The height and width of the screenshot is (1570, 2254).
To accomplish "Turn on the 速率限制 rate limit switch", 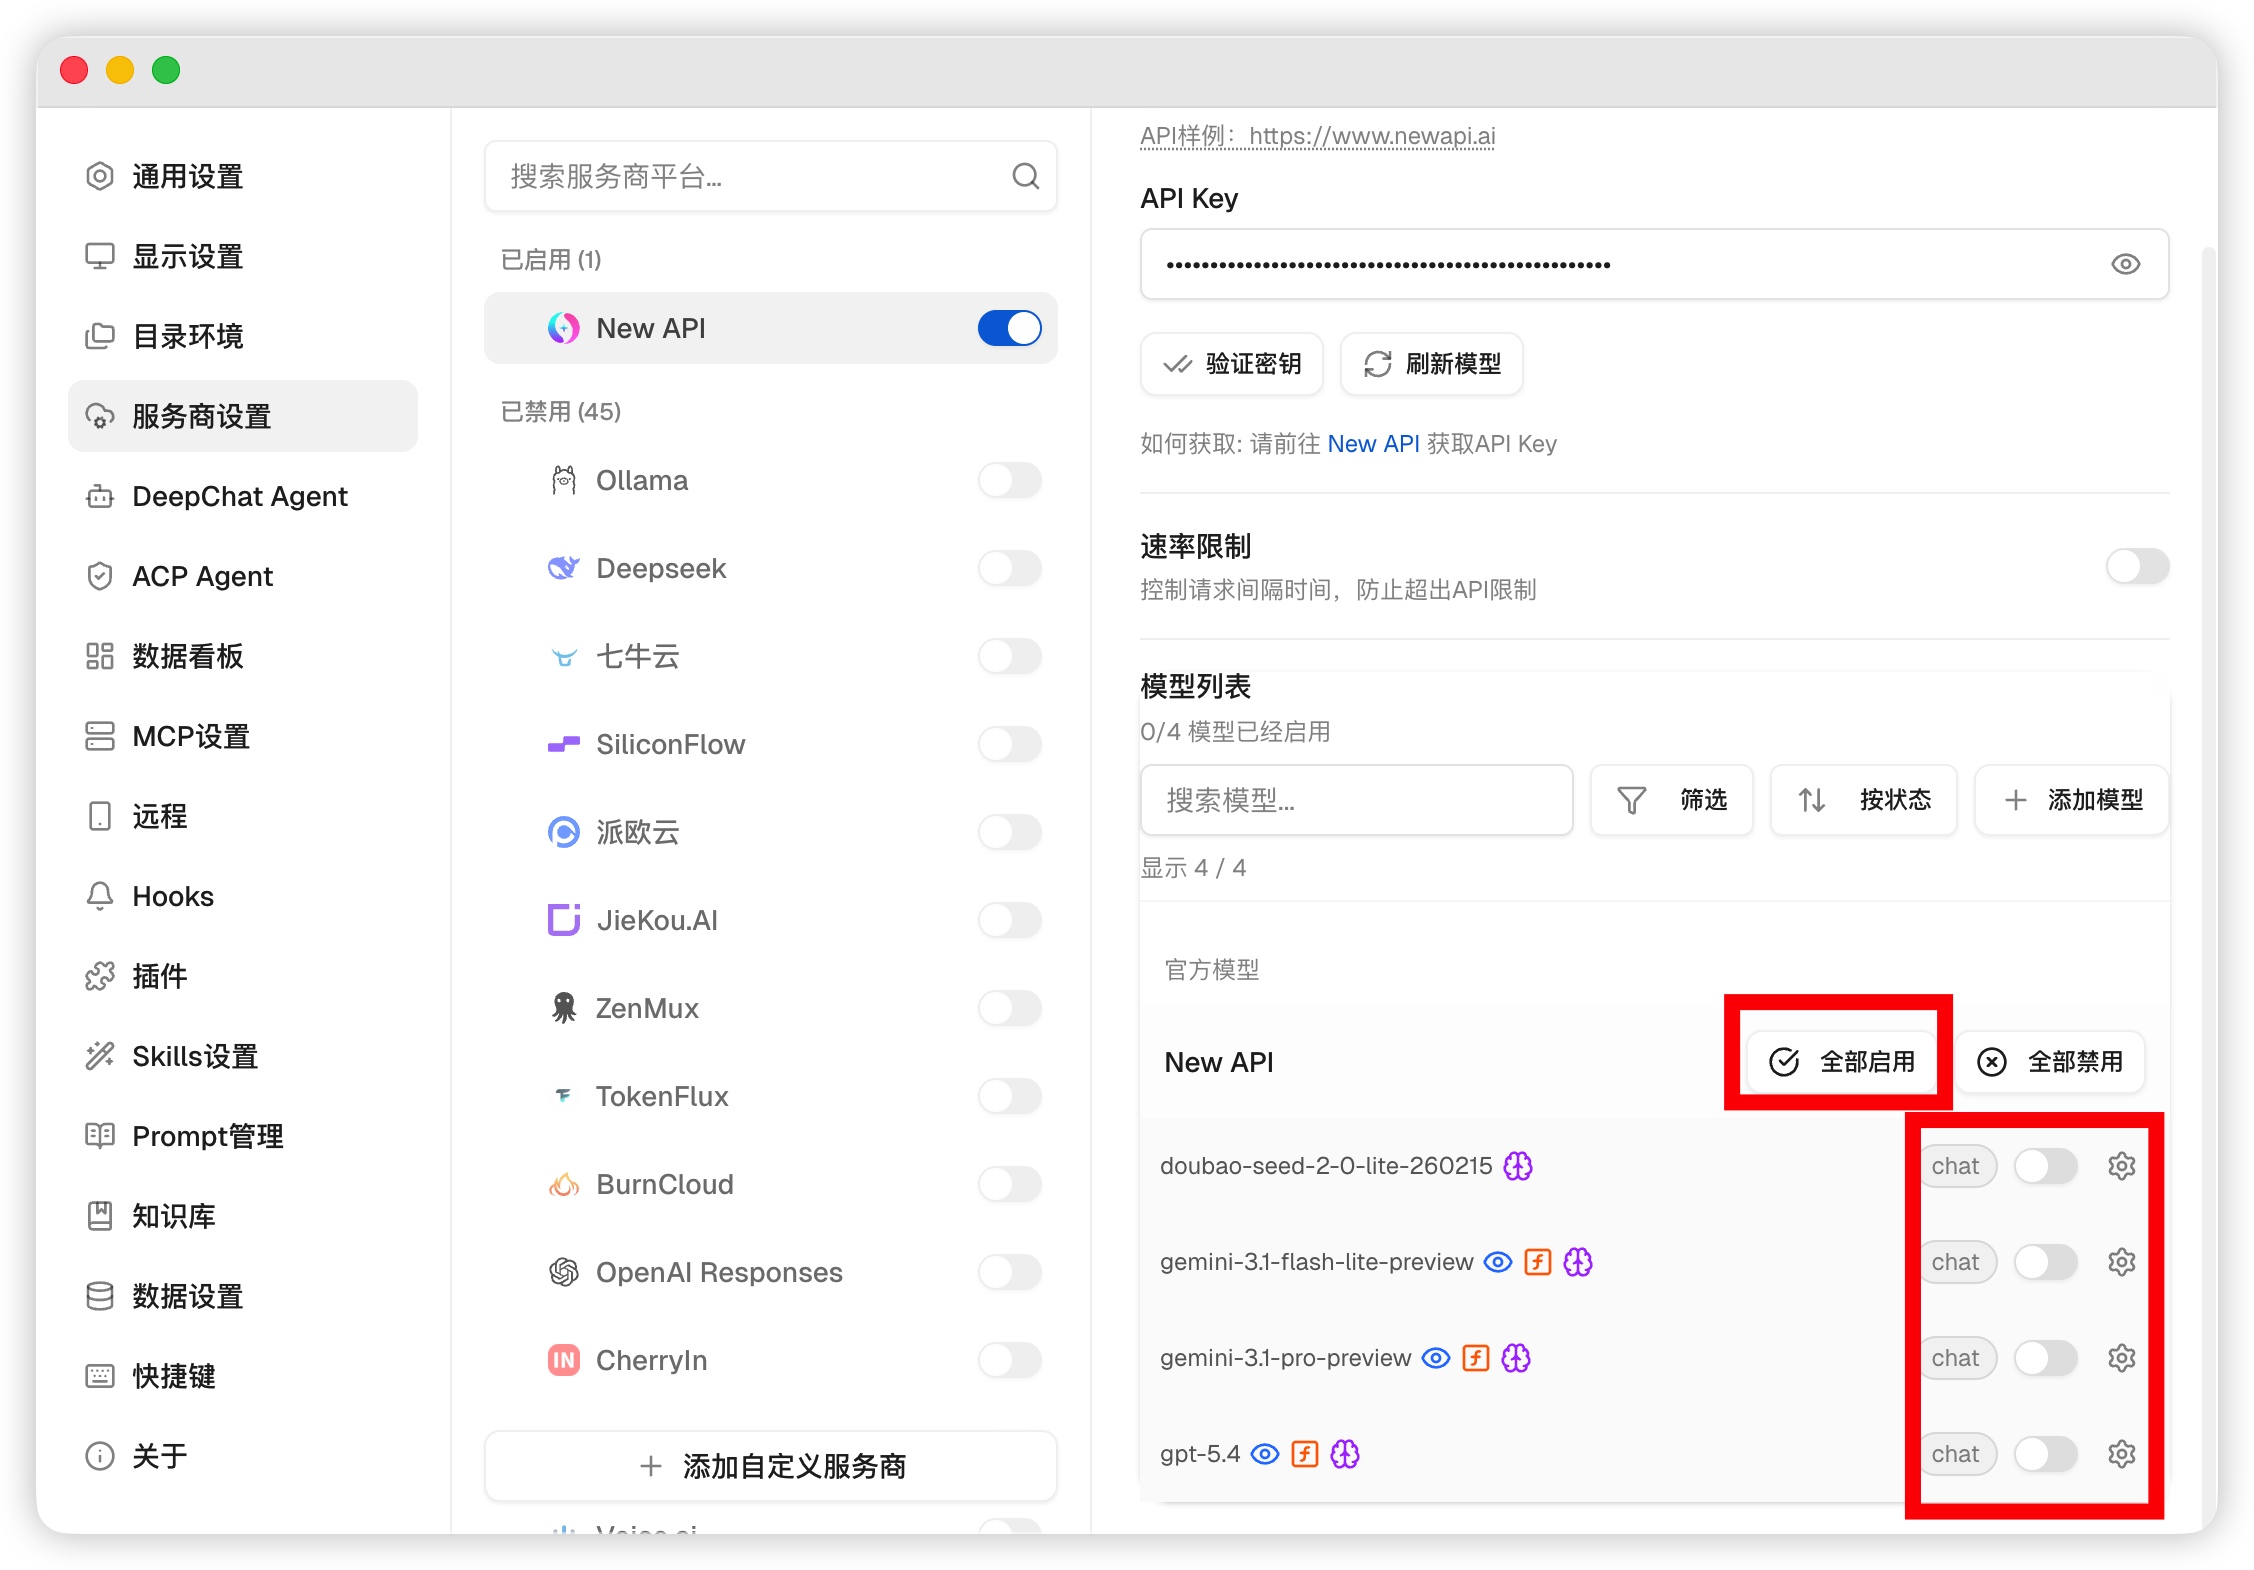I will [2138, 566].
